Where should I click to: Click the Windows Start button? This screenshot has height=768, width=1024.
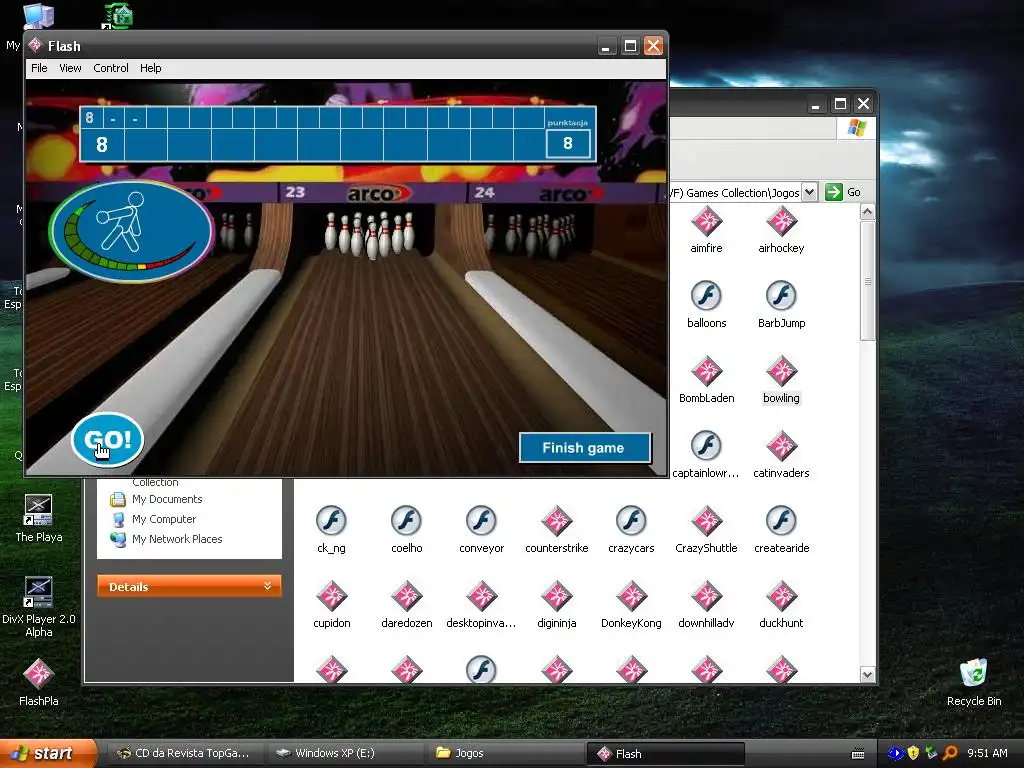47,753
